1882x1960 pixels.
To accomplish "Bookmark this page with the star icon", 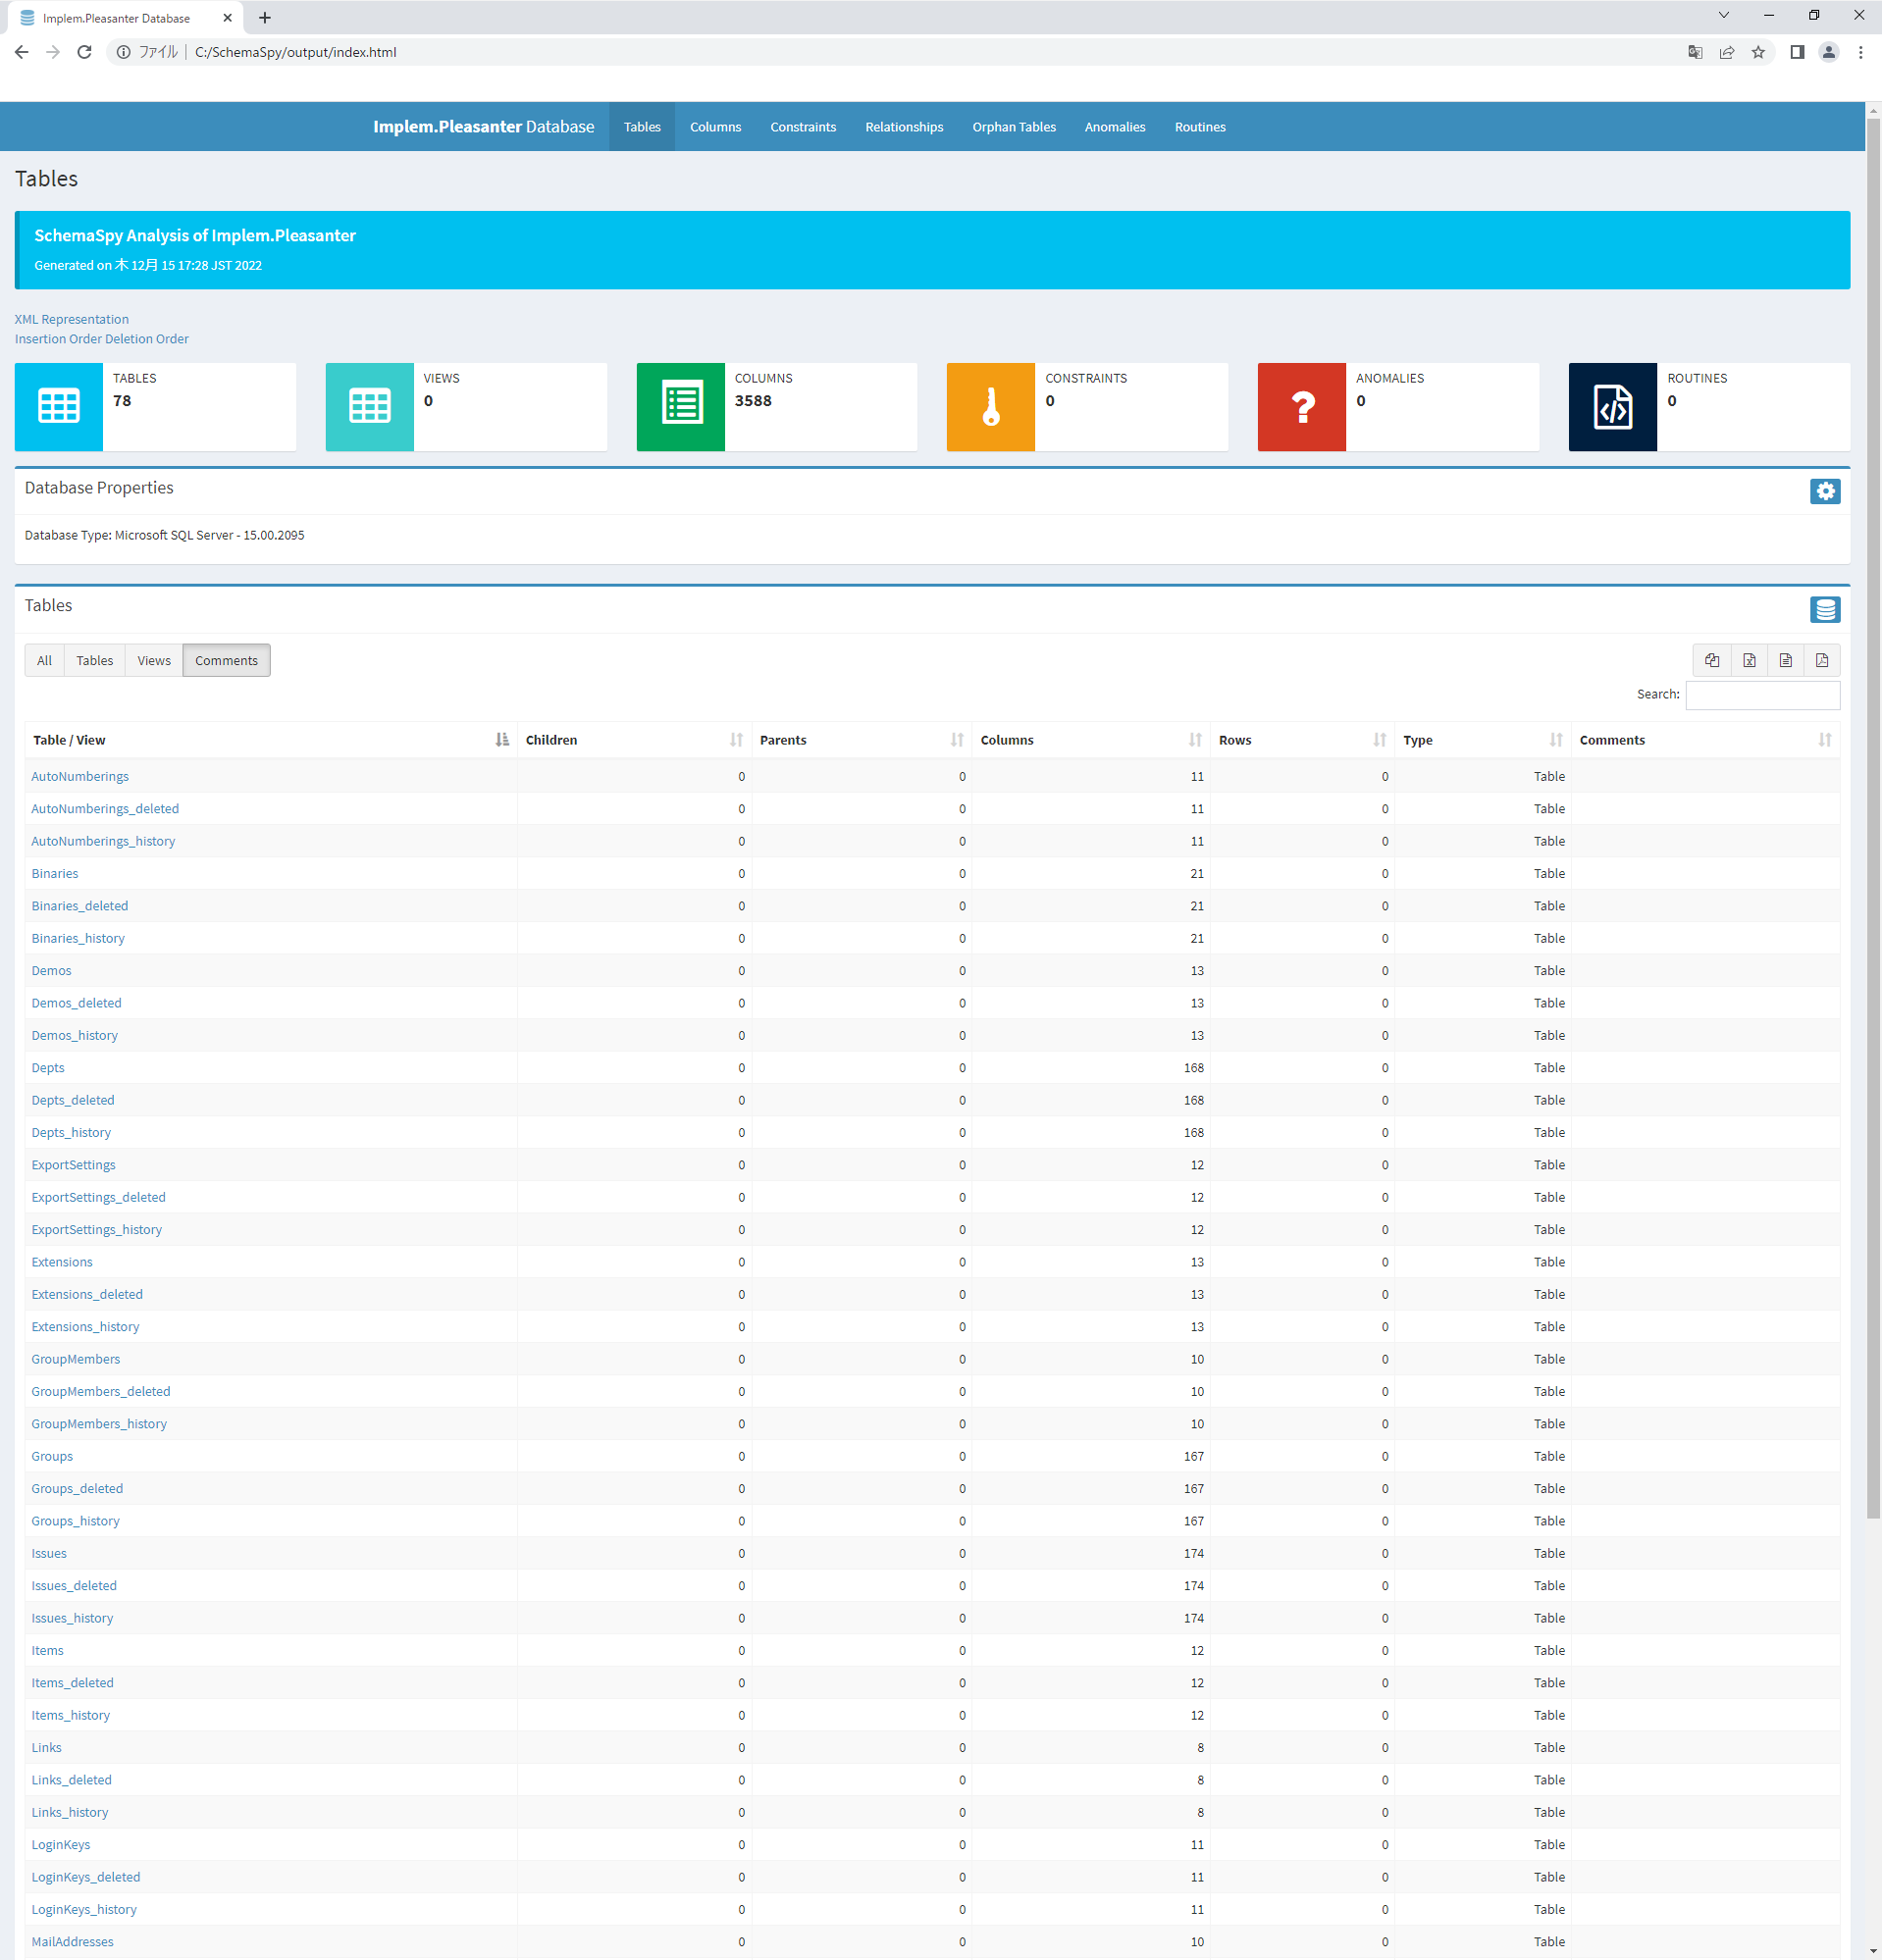I will click(x=1758, y=52).
